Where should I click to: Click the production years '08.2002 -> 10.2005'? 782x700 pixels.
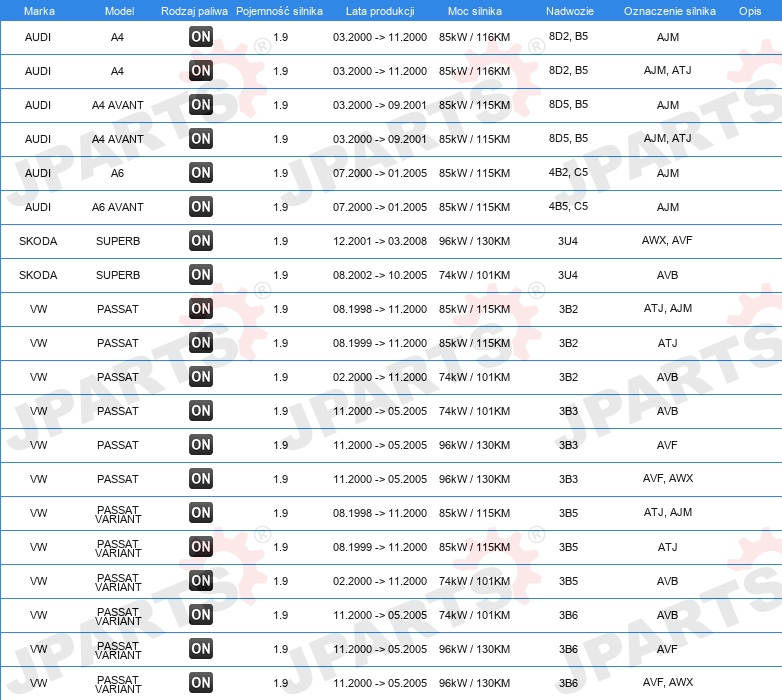pos(380,275)
